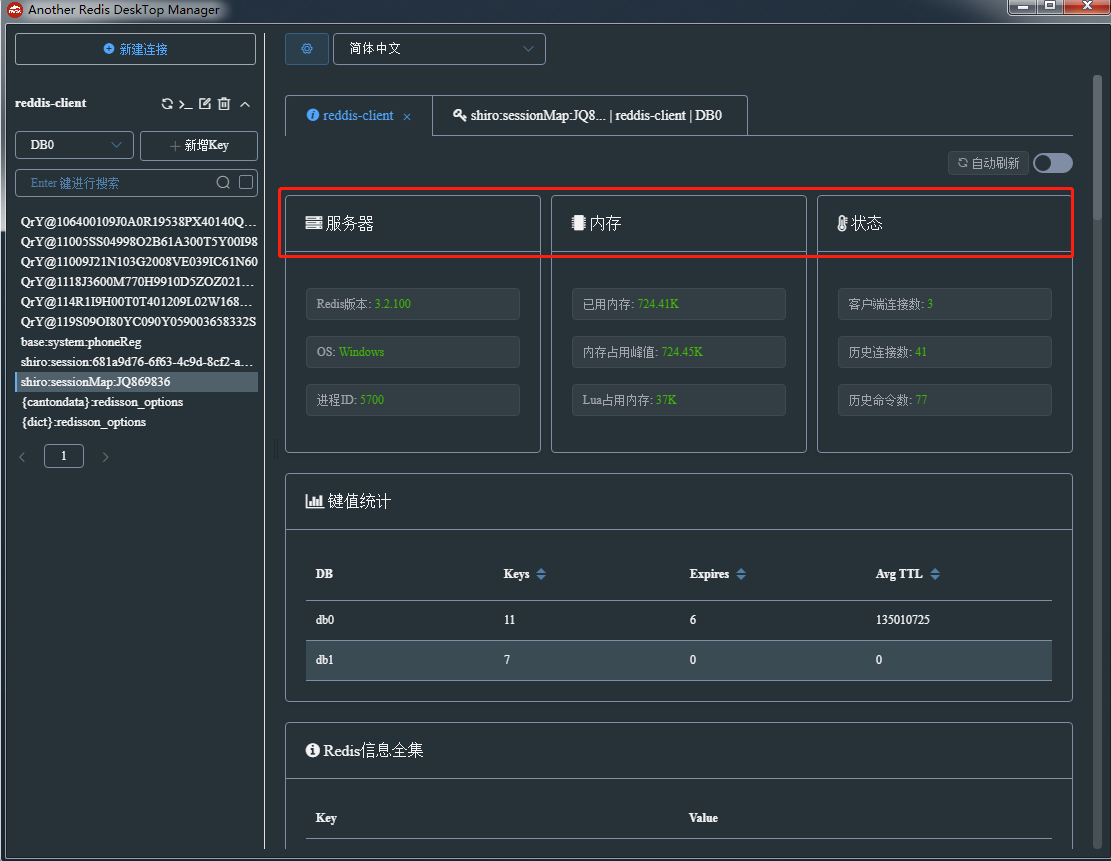
Task: Select the reddis-client info tab
Action: (x=351, y=115)
